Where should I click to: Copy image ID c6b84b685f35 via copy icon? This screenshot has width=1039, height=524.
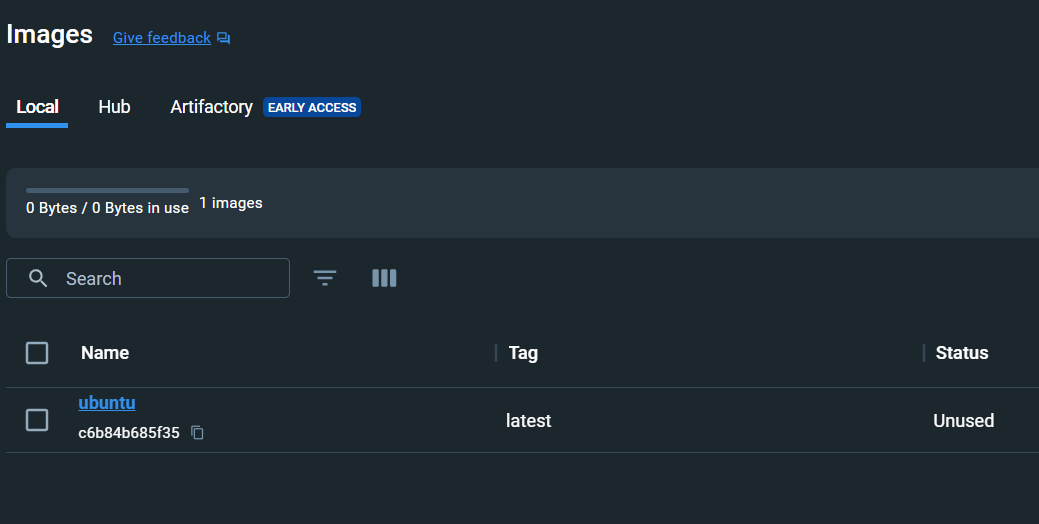(197, 433)
